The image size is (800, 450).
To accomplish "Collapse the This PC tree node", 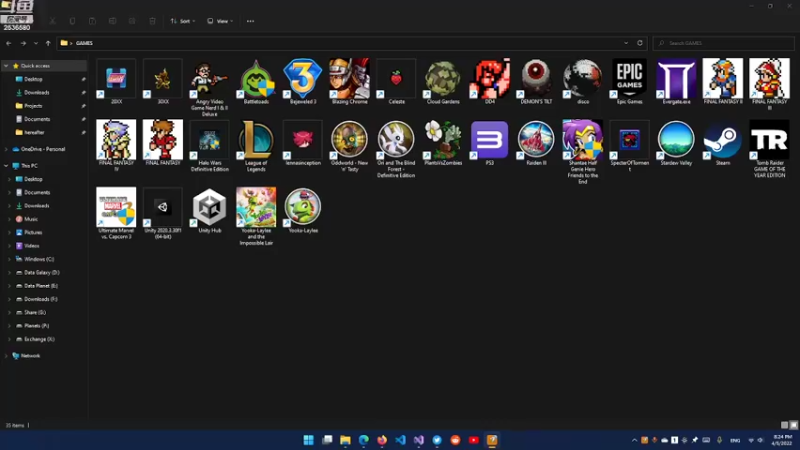I will [6, 166].
